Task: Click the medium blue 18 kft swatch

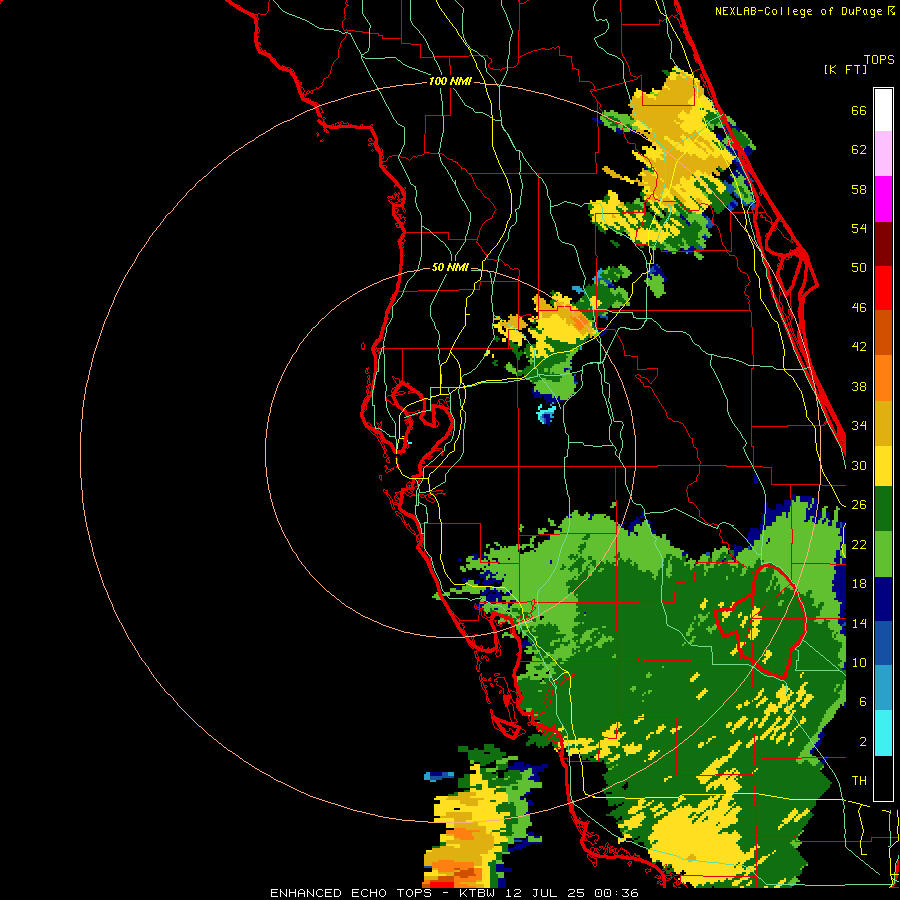Action: point(883,643)
